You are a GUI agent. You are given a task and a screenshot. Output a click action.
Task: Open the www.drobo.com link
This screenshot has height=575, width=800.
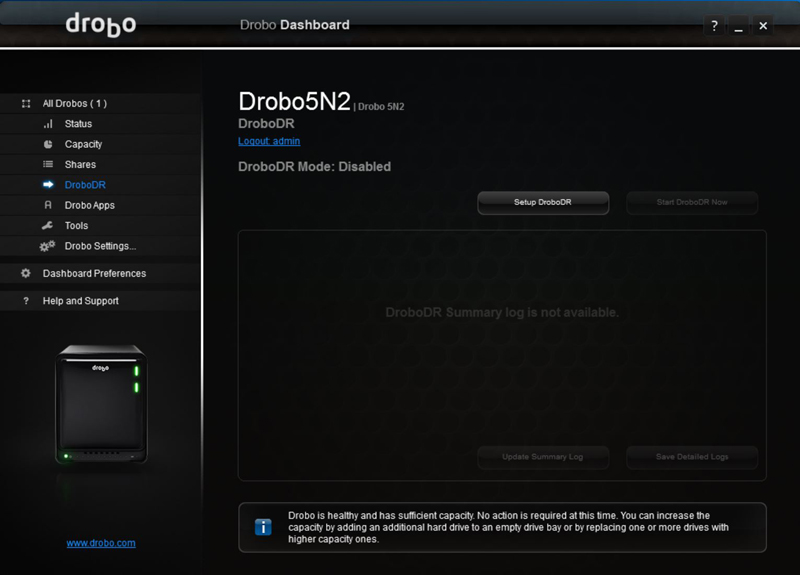[101, 543]
